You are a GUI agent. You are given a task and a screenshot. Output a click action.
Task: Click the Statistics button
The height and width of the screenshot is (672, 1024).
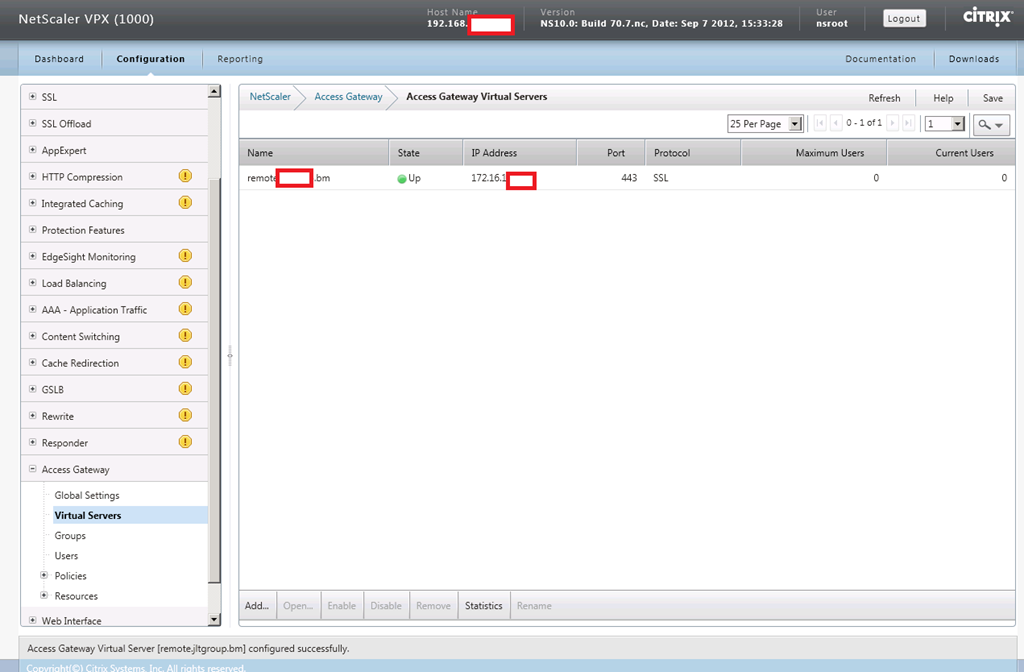[x=484, y=606]
